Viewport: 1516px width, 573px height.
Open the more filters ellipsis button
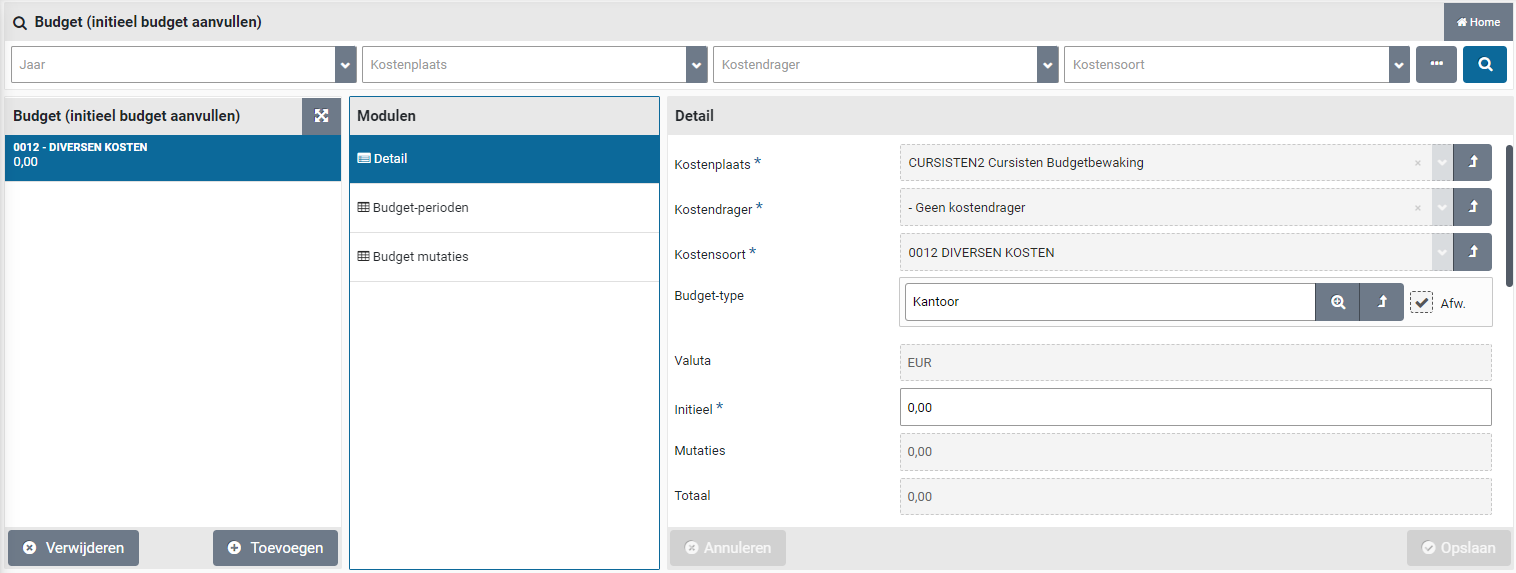[1436, 65]
